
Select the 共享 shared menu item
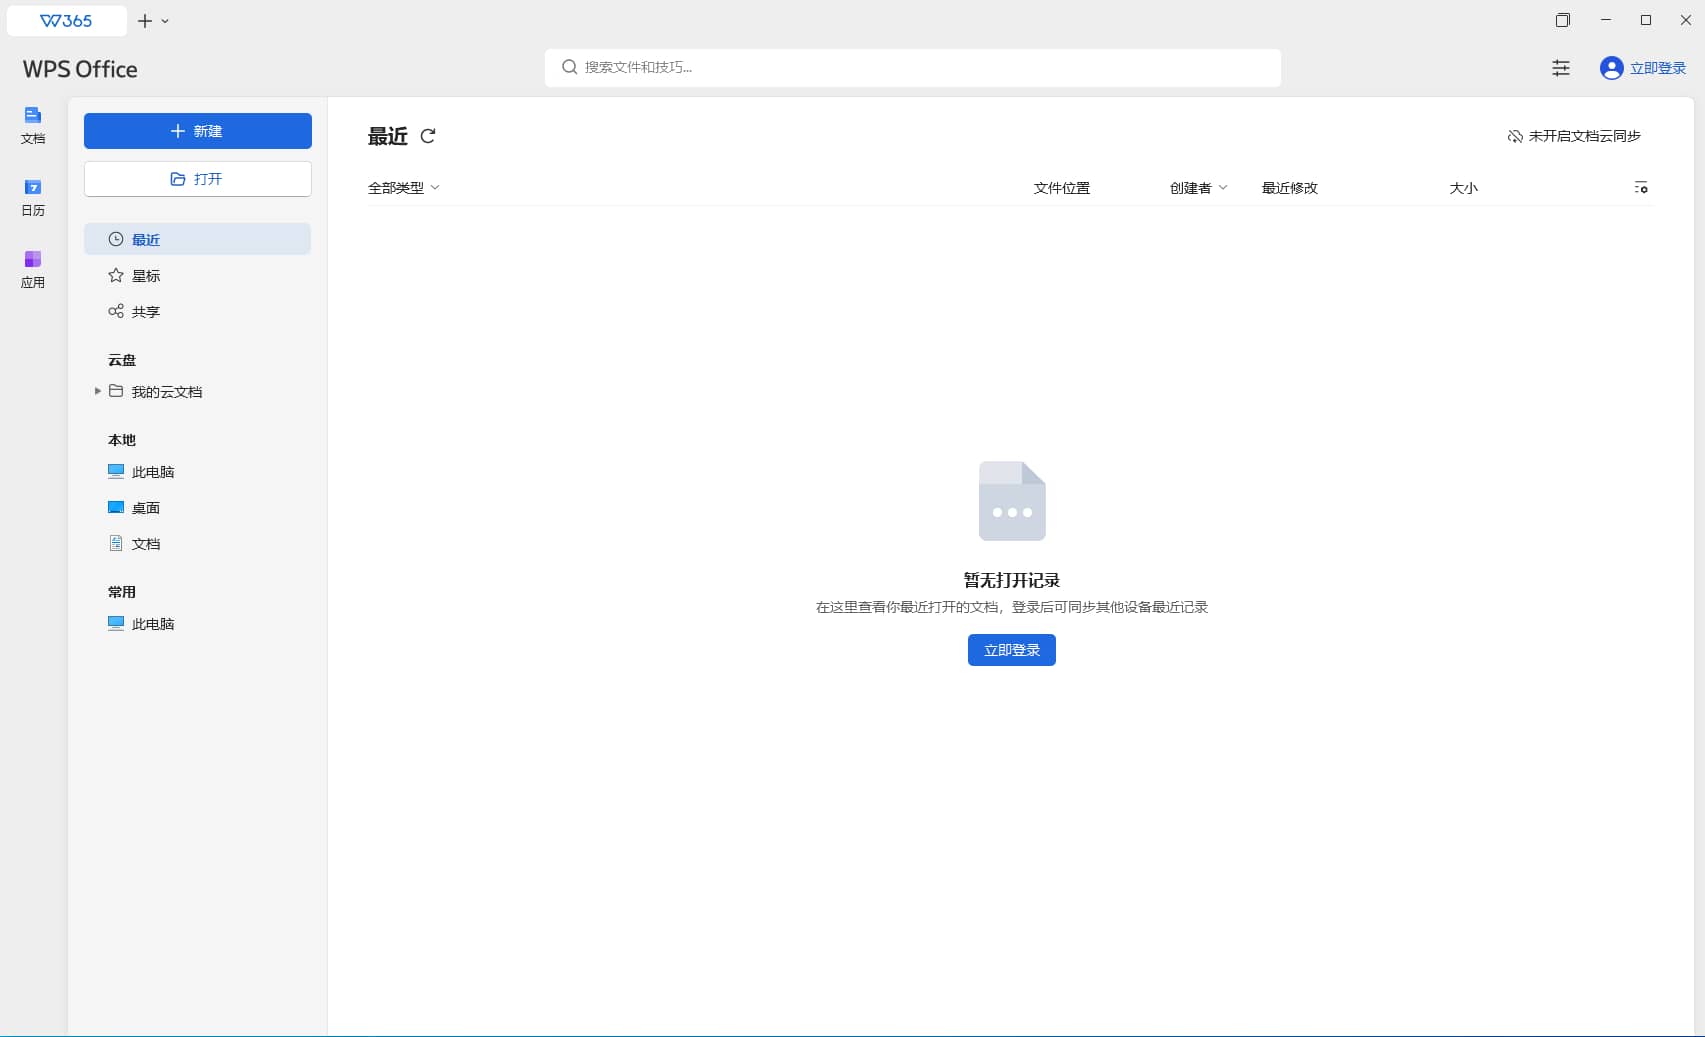pos(146,312)
